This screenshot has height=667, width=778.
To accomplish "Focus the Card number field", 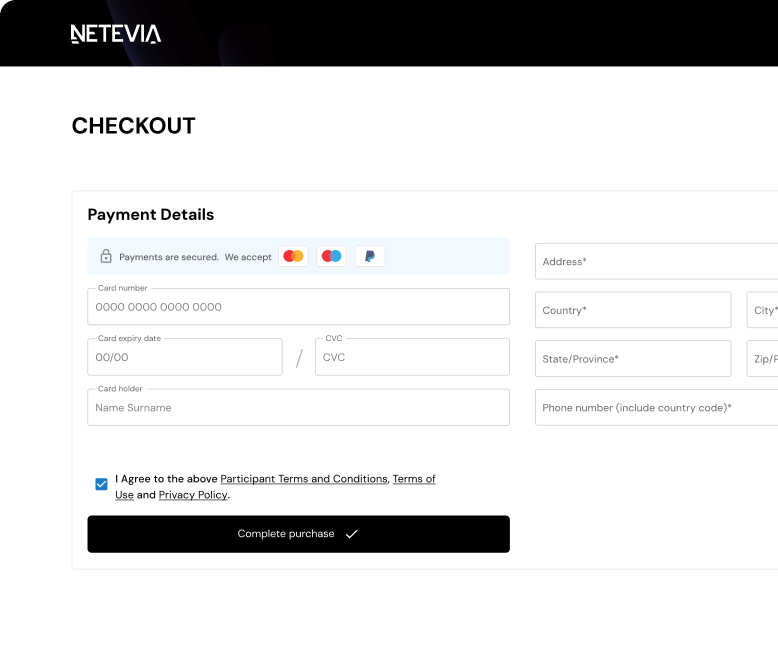I will tap(298, 307).
